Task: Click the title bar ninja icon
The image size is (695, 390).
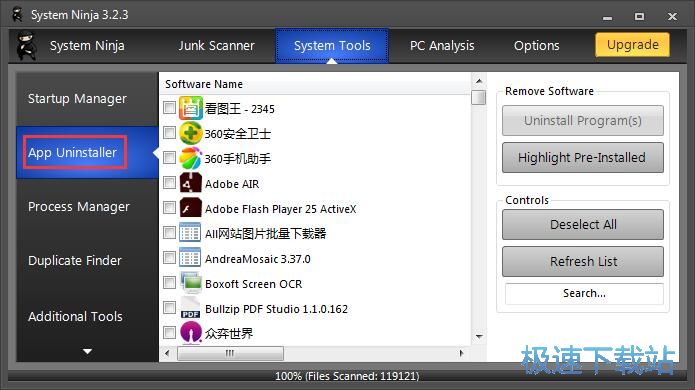Action: (x=17, y=14)
